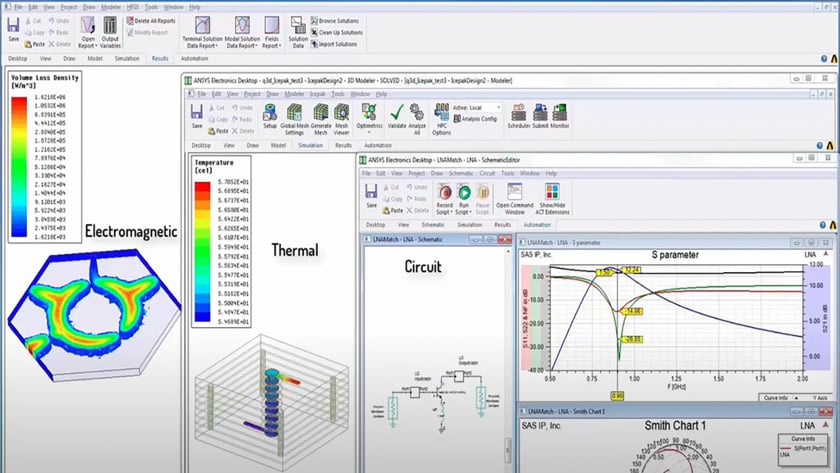
Task: Open Terminal Solution Data Report
Action: point(202,32)
